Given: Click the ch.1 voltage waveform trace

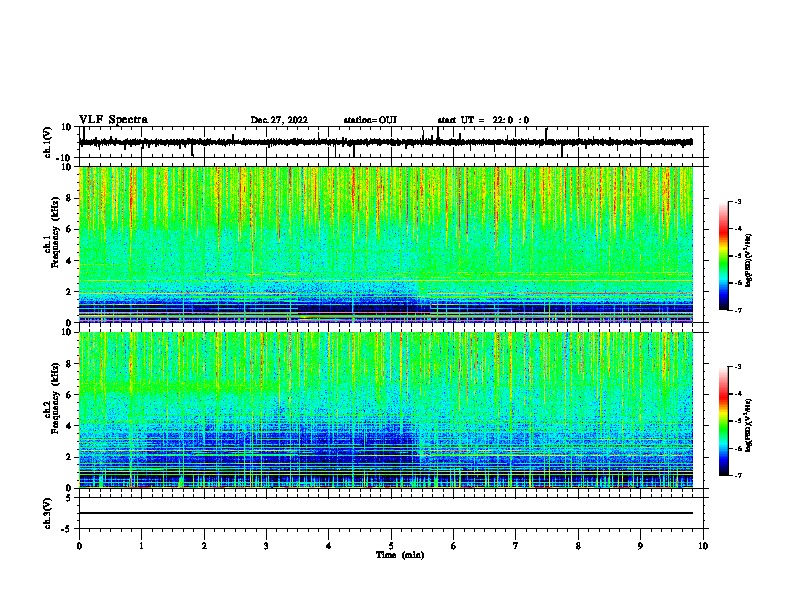Looking at the screenshot, I should 386,142.
